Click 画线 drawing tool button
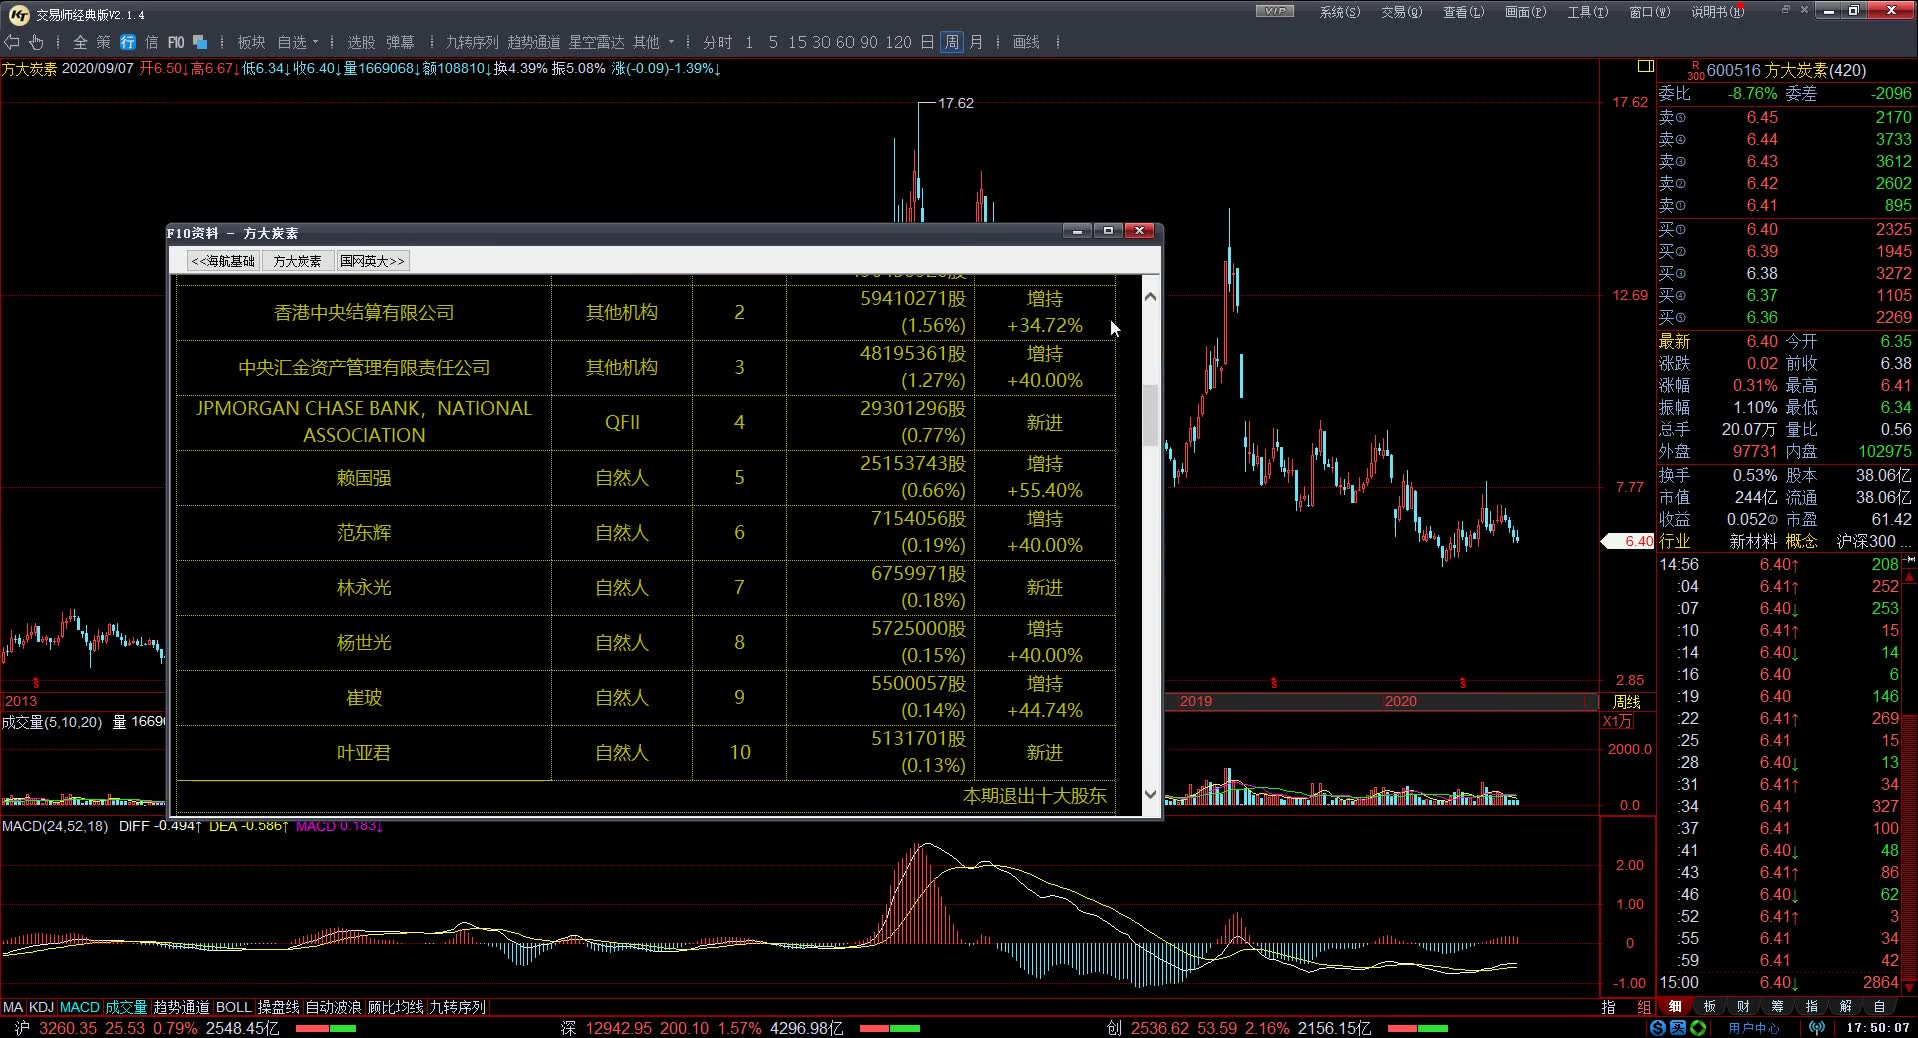Screen dimensions: 1918x1038 coord(1026,42)
